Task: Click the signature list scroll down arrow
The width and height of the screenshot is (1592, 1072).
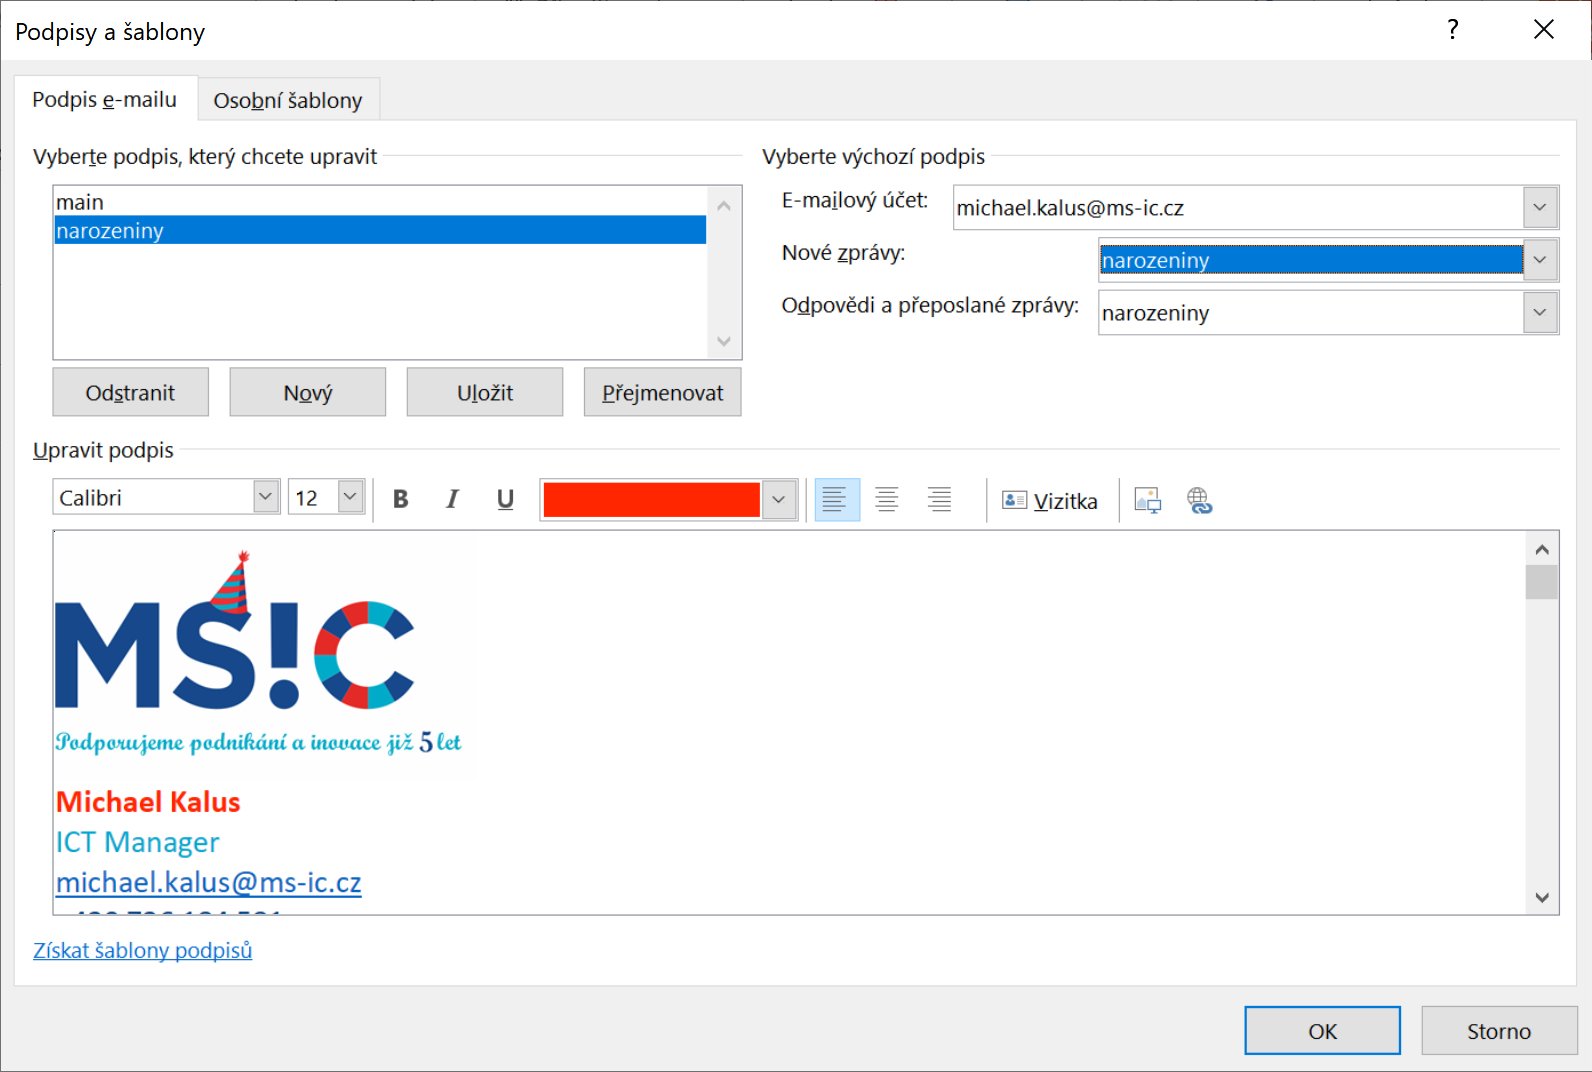Action: click(x=724, y=341)
